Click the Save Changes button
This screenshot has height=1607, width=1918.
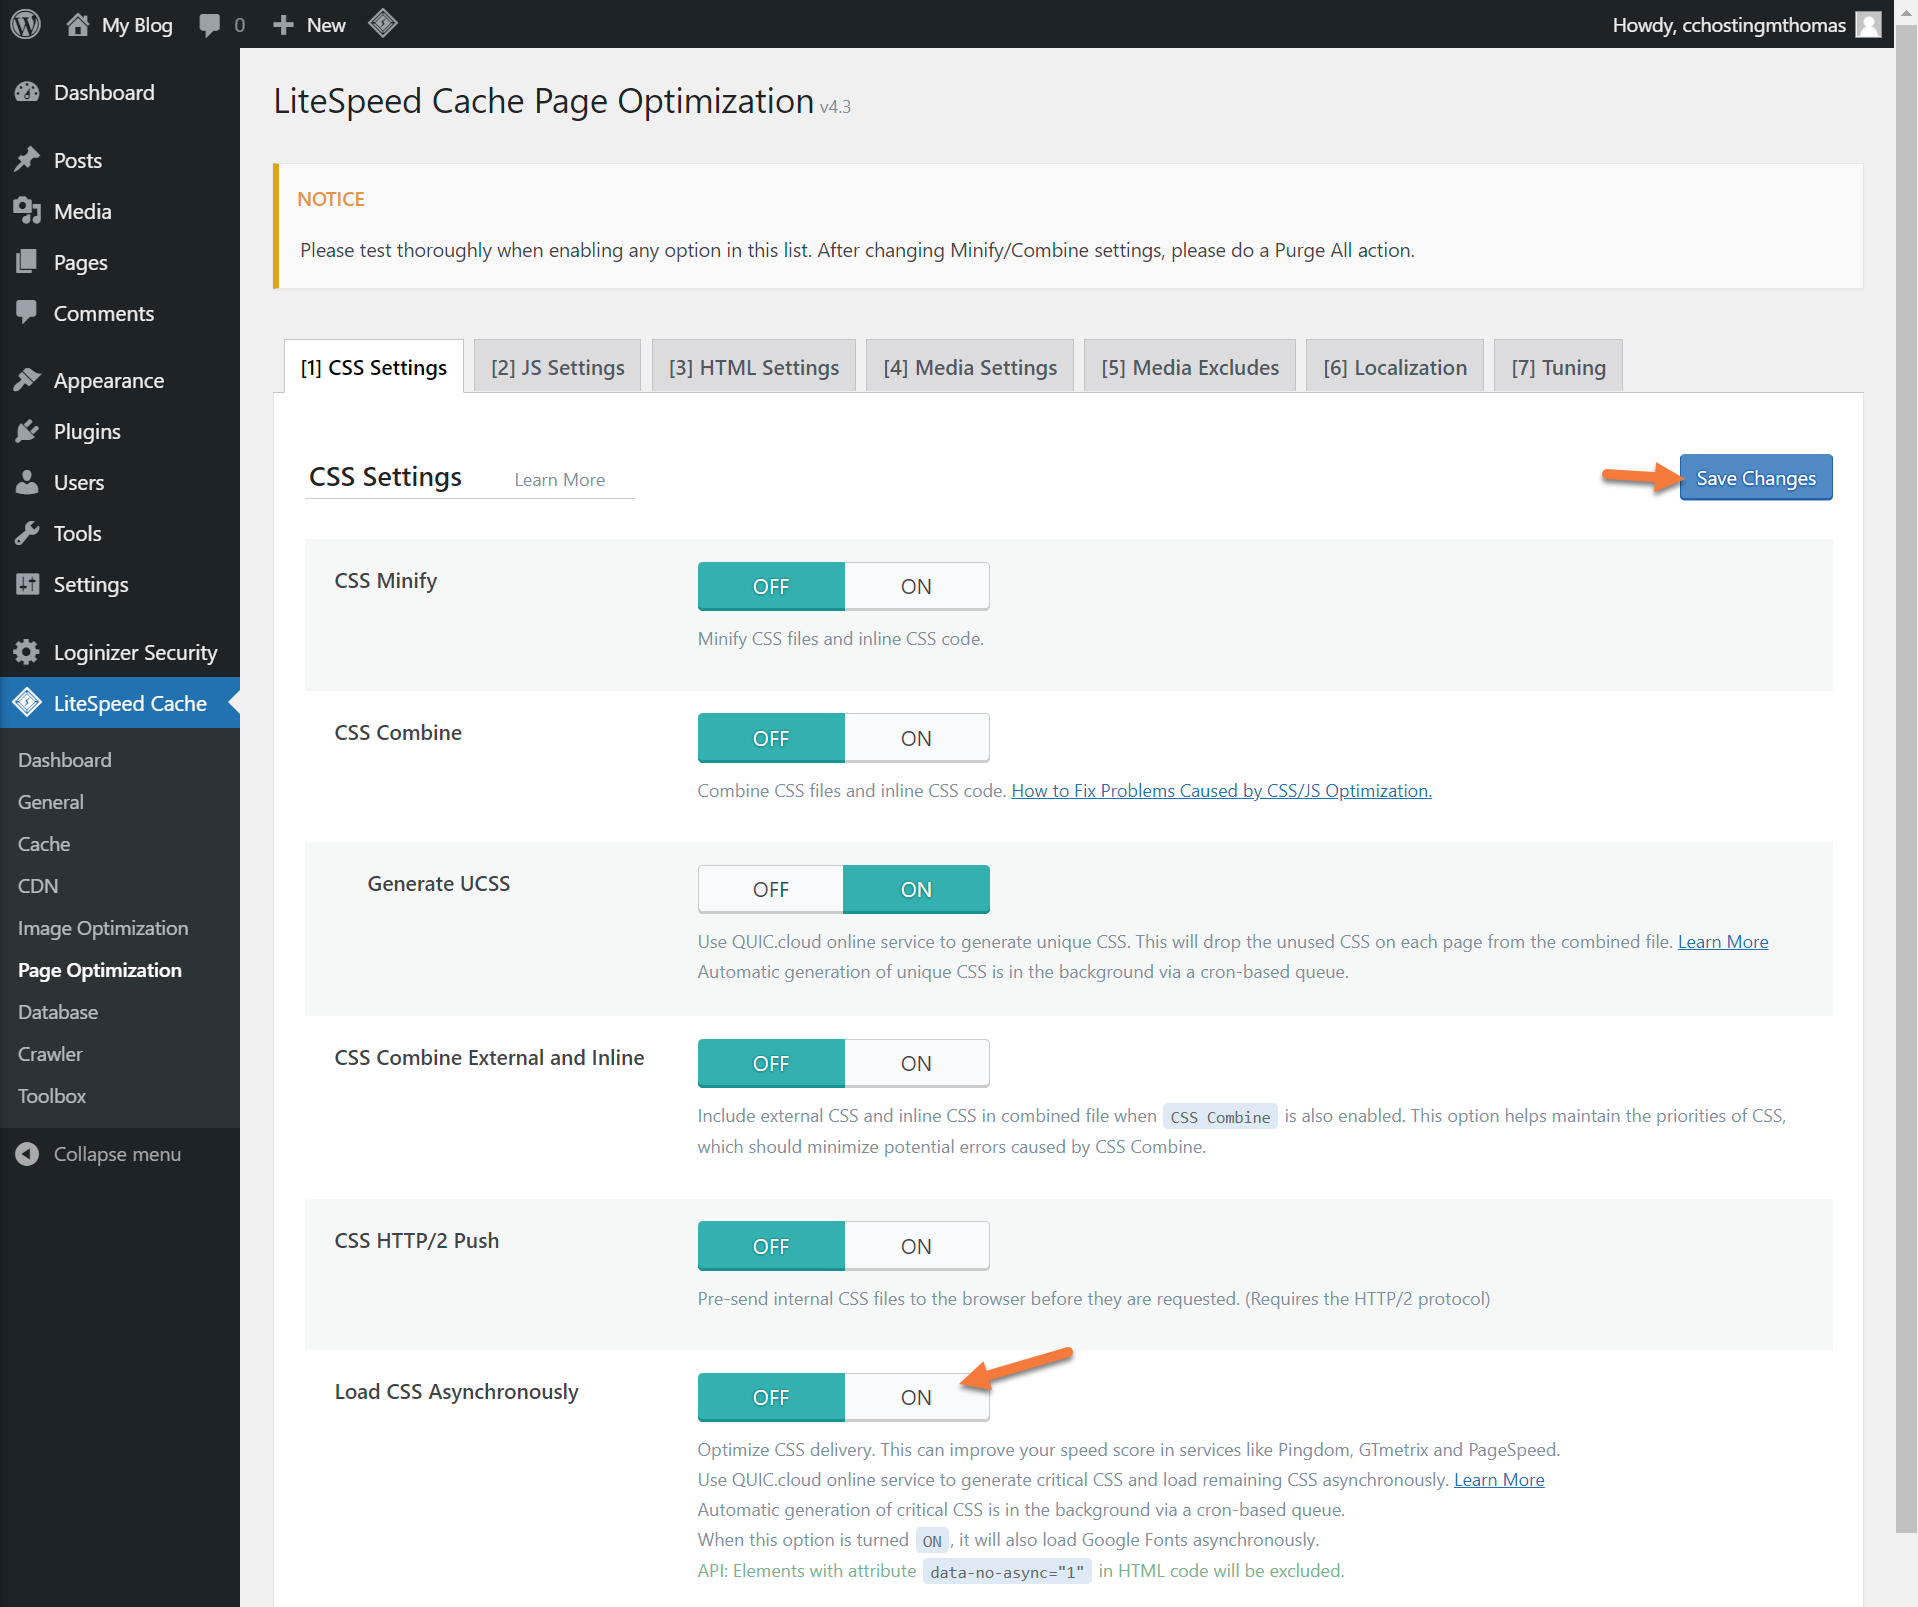point(1755,478)
